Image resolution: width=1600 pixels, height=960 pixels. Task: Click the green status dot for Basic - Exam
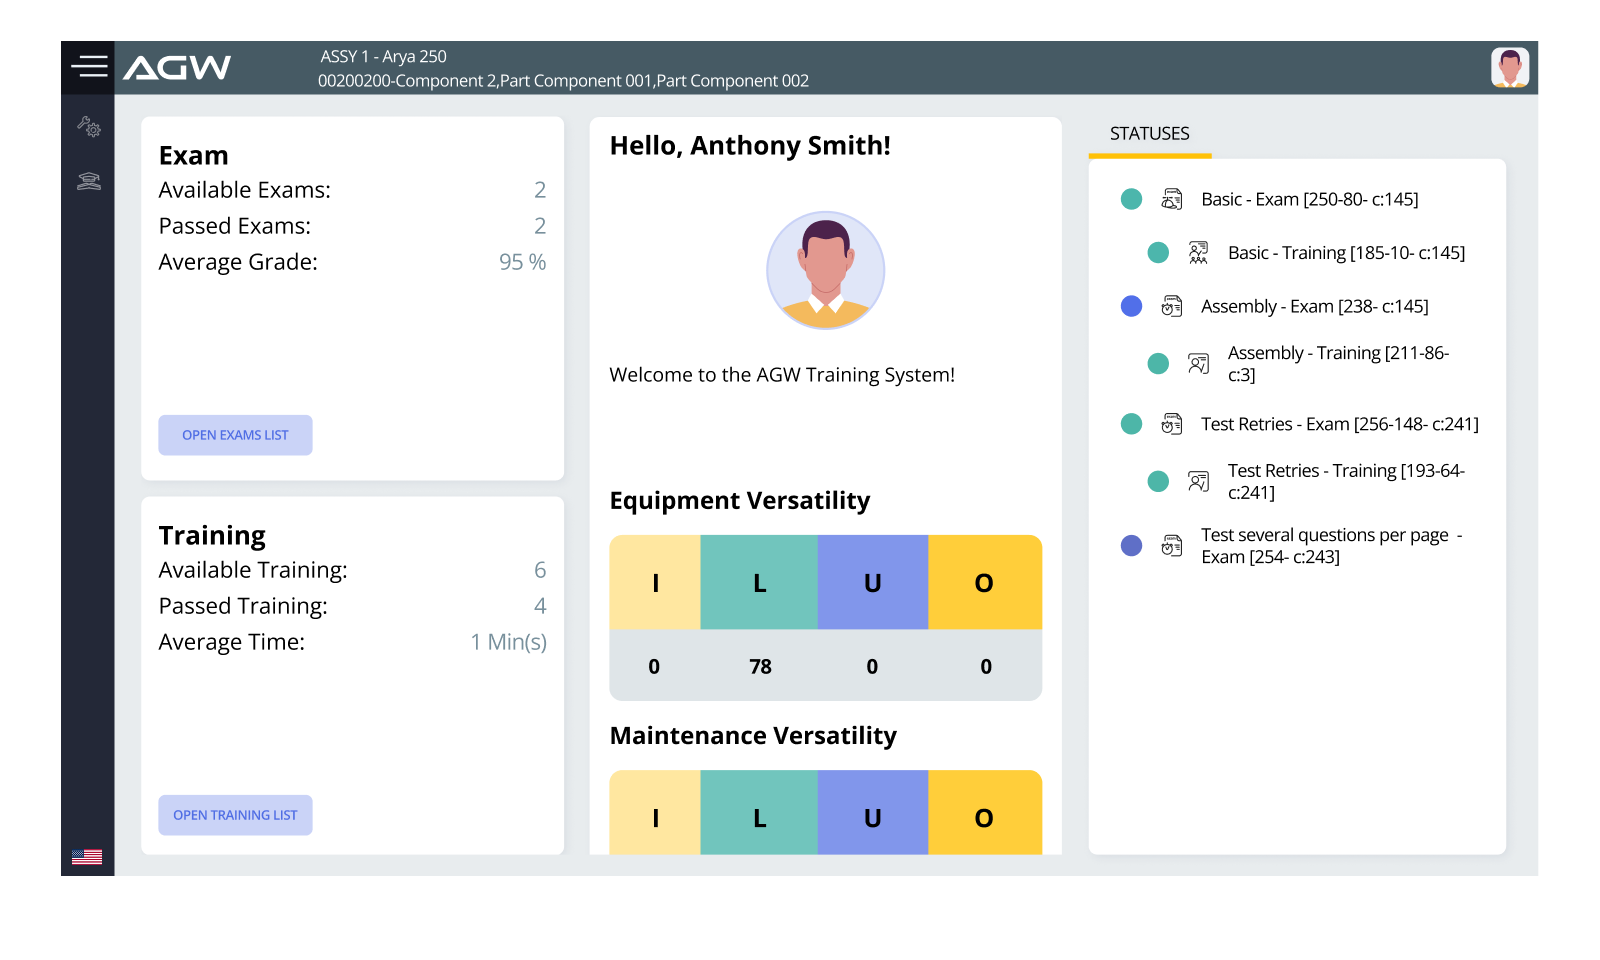coord(1131,199)
